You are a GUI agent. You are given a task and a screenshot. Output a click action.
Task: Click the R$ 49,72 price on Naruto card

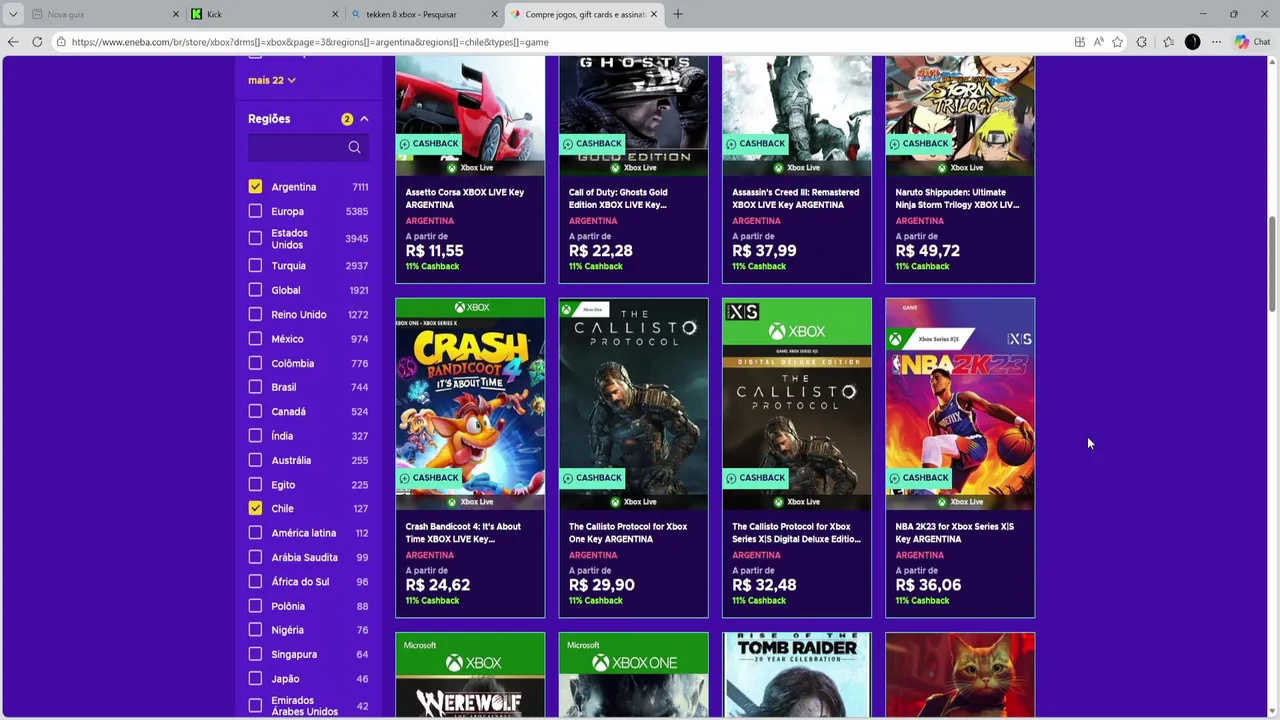pyautogui.click(x=927, y=251)
